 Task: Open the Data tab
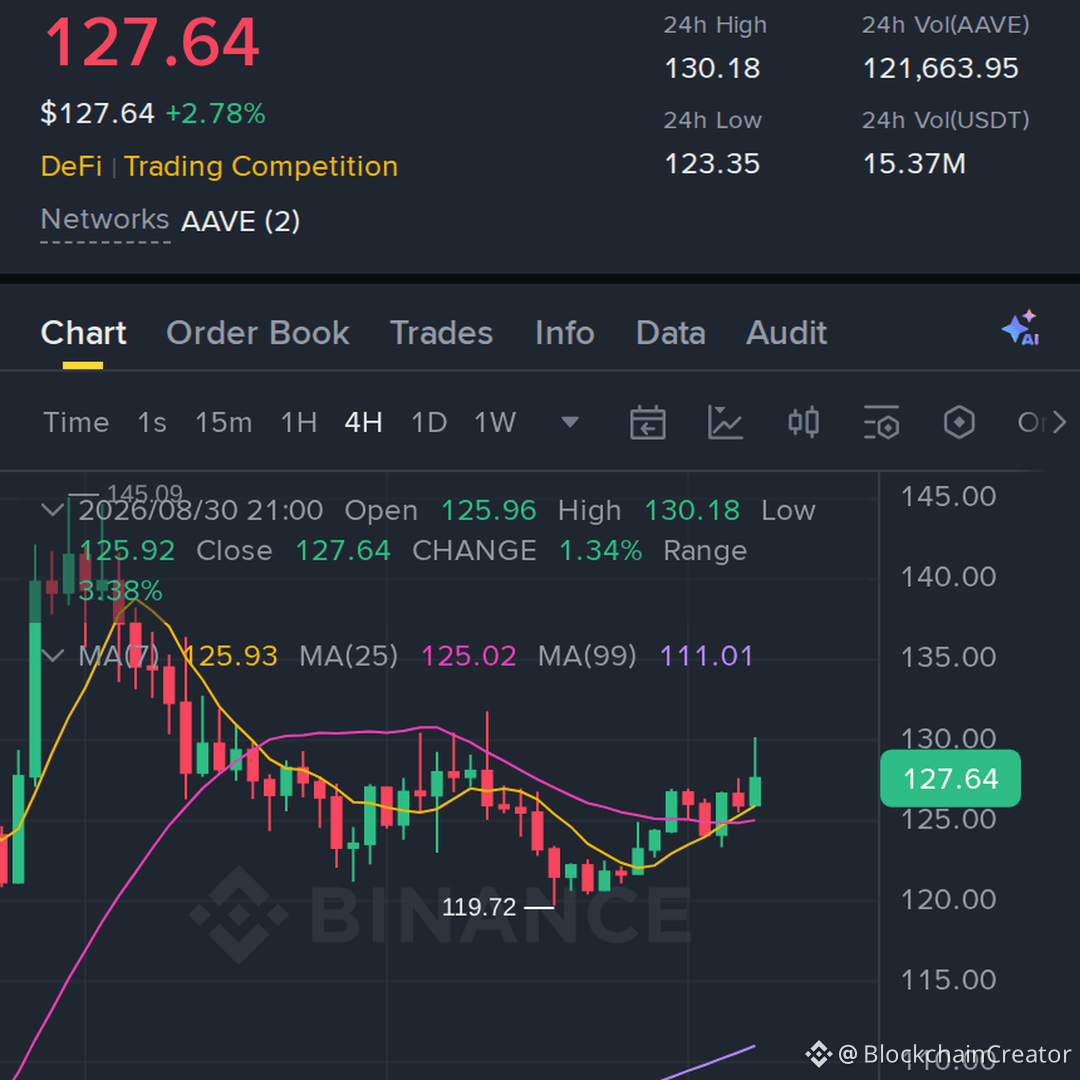click(671, 333)
